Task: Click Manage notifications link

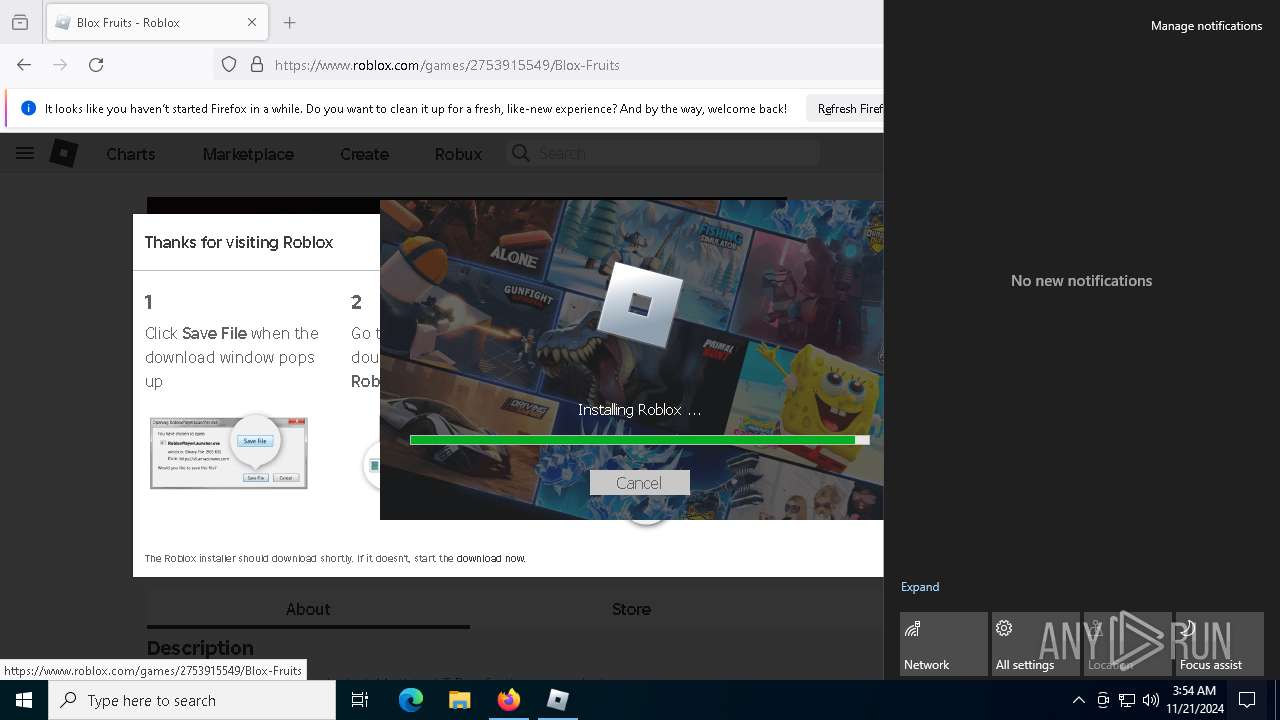Action: pos(1206,26)
